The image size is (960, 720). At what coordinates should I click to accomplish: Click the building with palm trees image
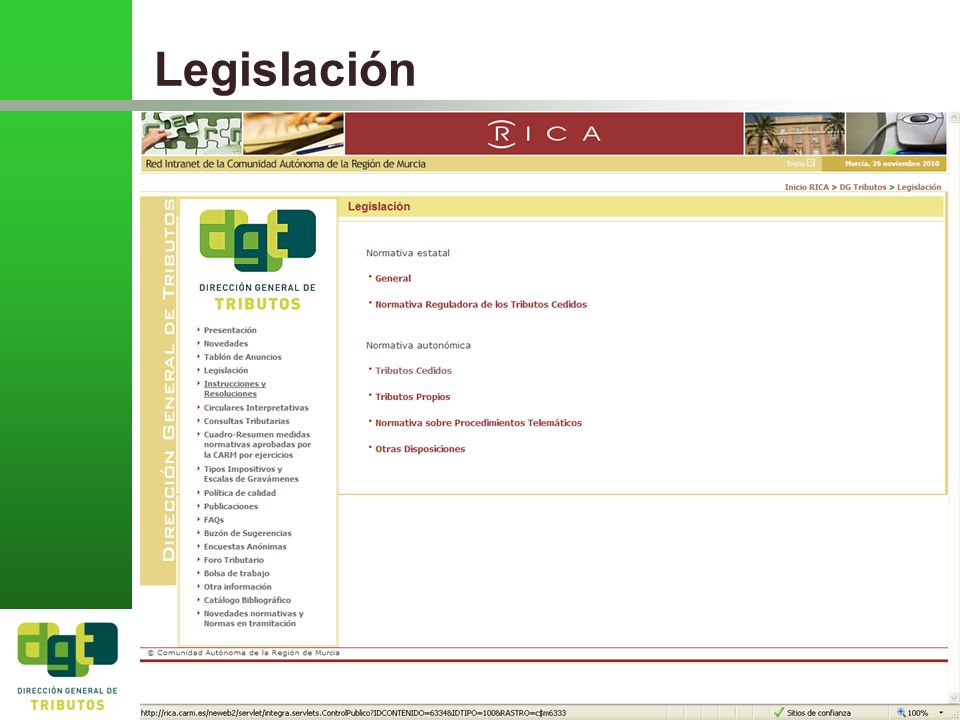tap(795, 133)
